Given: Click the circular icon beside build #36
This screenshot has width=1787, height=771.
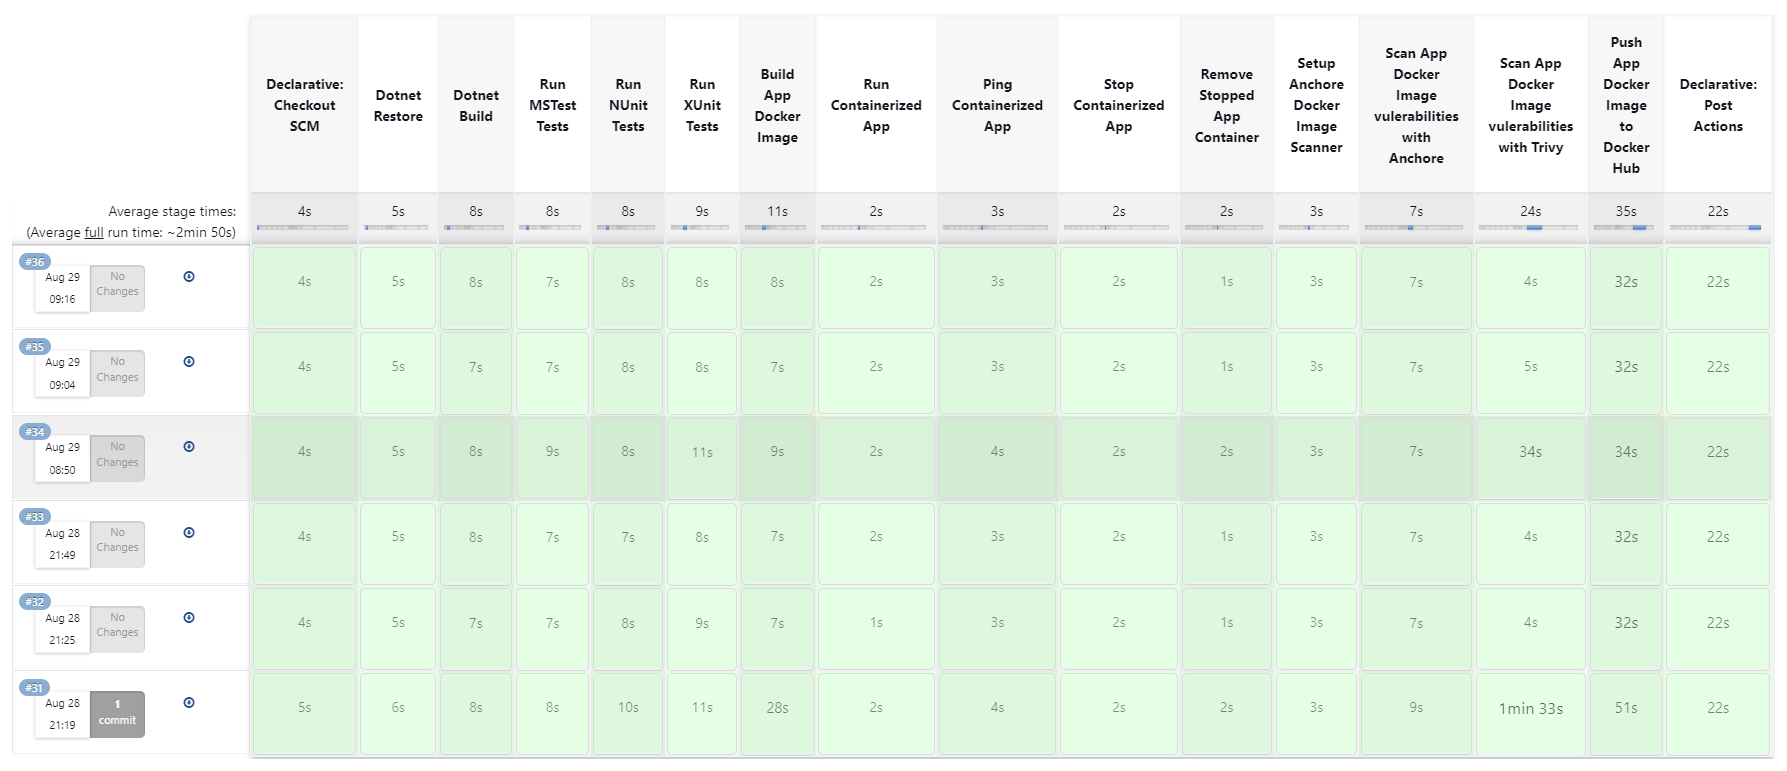Looking at the screenshot, I should click(x=189, y=277).
